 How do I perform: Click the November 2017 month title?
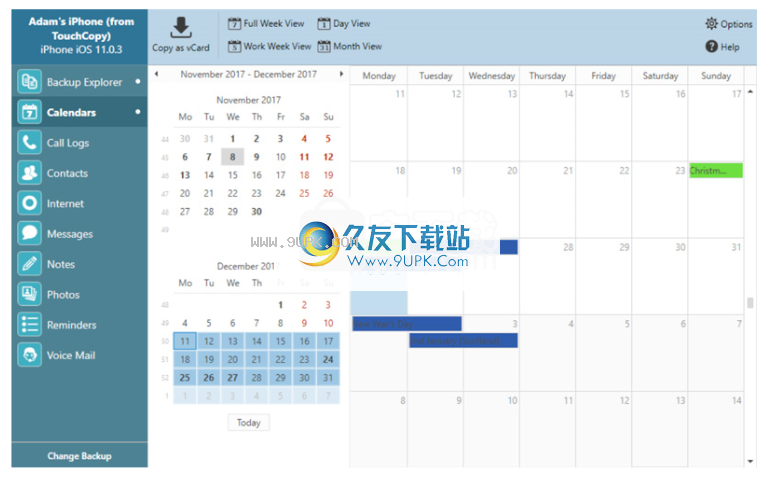click(x=249, y=100)
